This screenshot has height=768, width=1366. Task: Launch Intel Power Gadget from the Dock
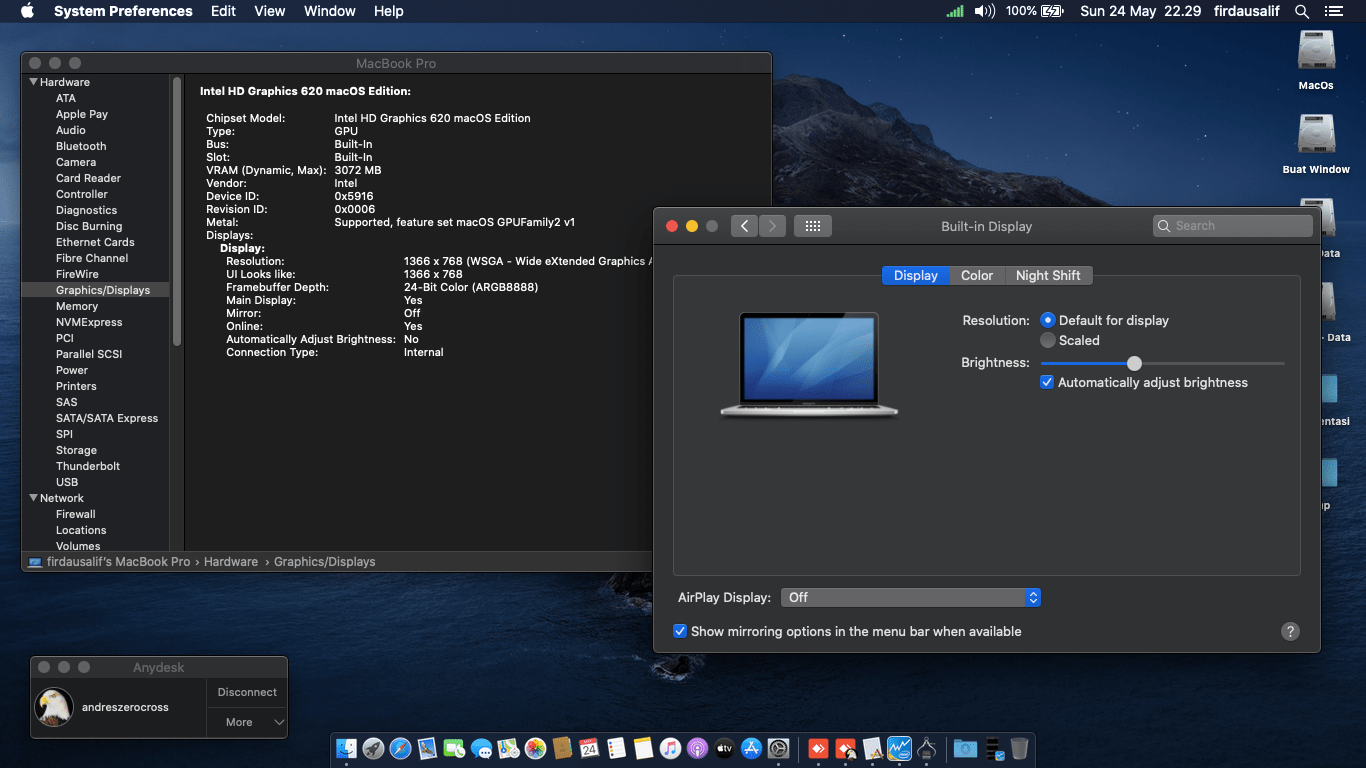pos(898,748)
